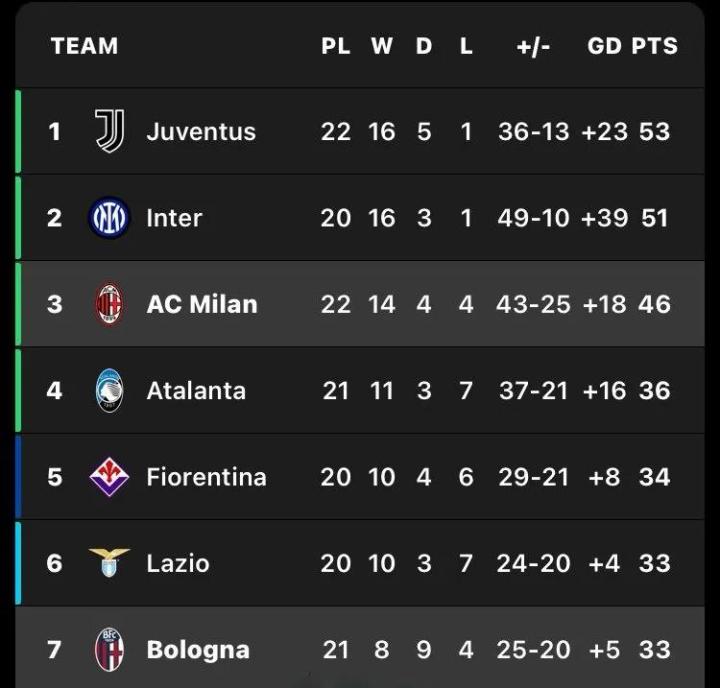This screenshot has width=720, height=688.
Task: Click the TEAM column header
Action: click(x=84, y=46)
